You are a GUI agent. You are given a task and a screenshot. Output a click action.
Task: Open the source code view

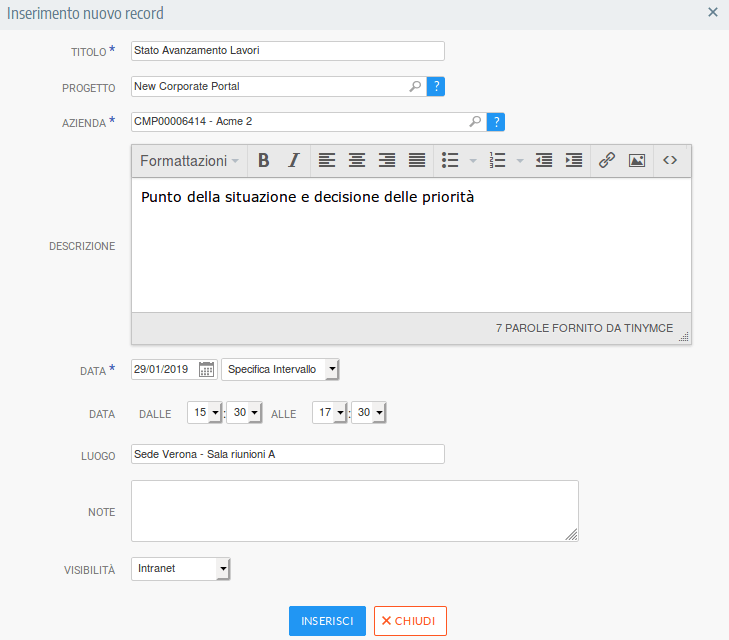click(670, 160)
